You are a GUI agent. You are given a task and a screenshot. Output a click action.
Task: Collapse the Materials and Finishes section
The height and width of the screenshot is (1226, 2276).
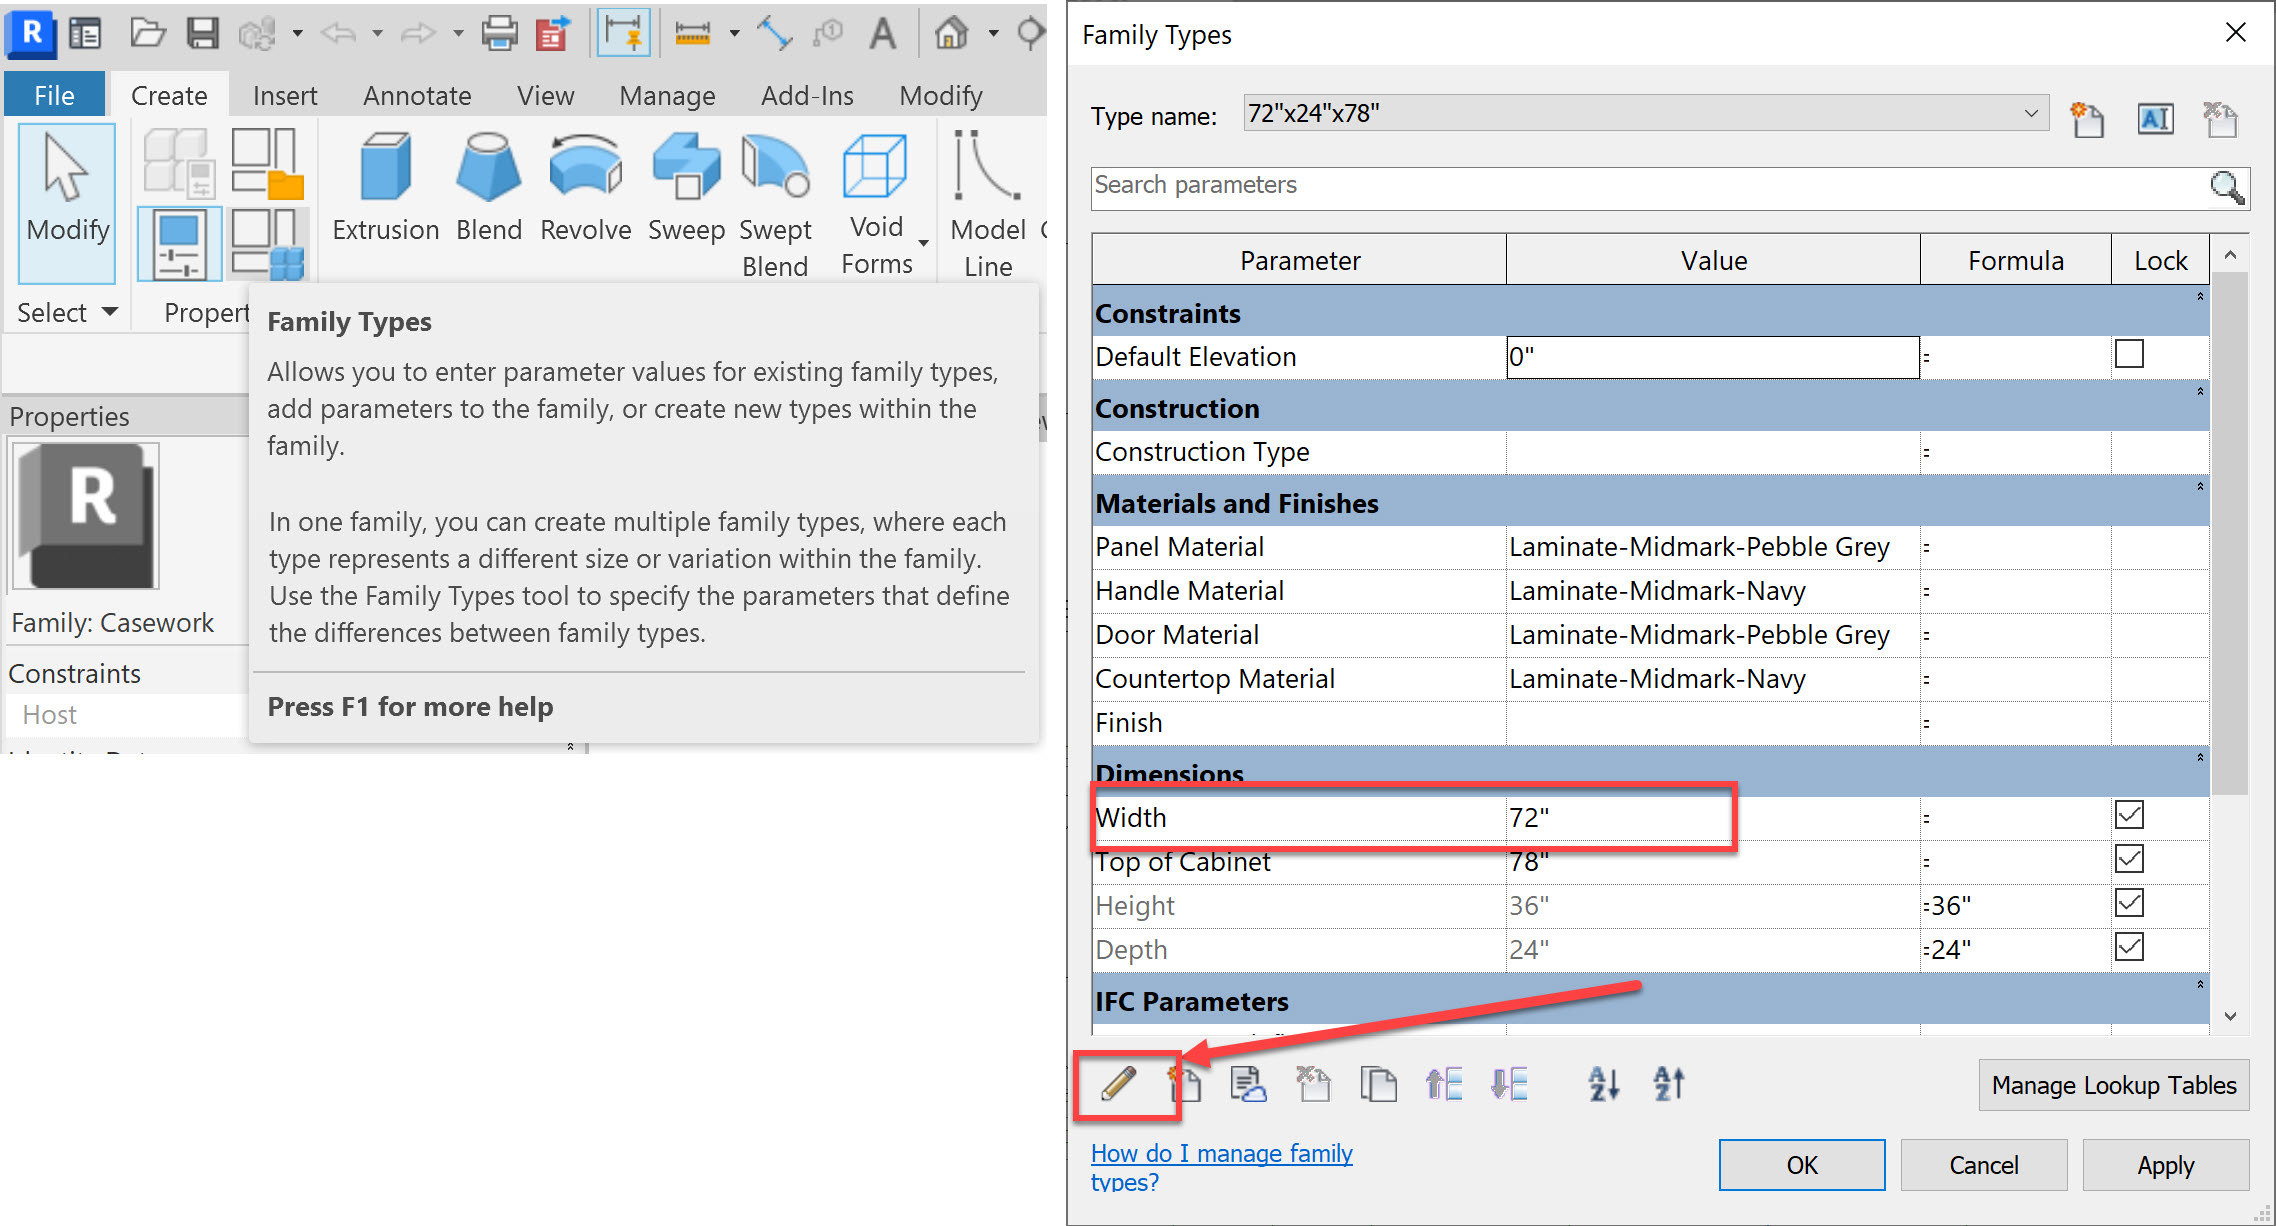pyautogui.click(x=2198, y=489)
